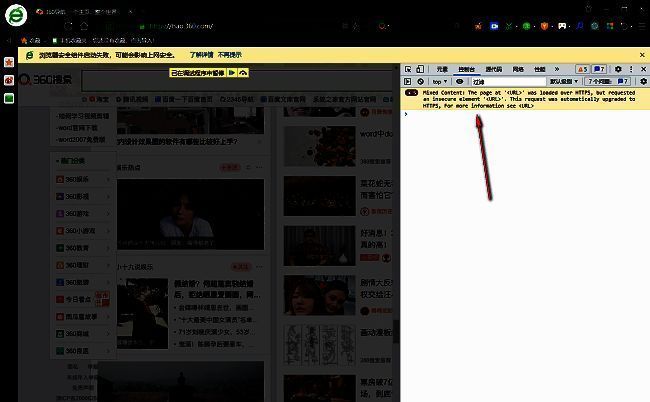Click the blue video camera extension icon
The width and height of the screenshot is (650, 402).
(494, 26)
